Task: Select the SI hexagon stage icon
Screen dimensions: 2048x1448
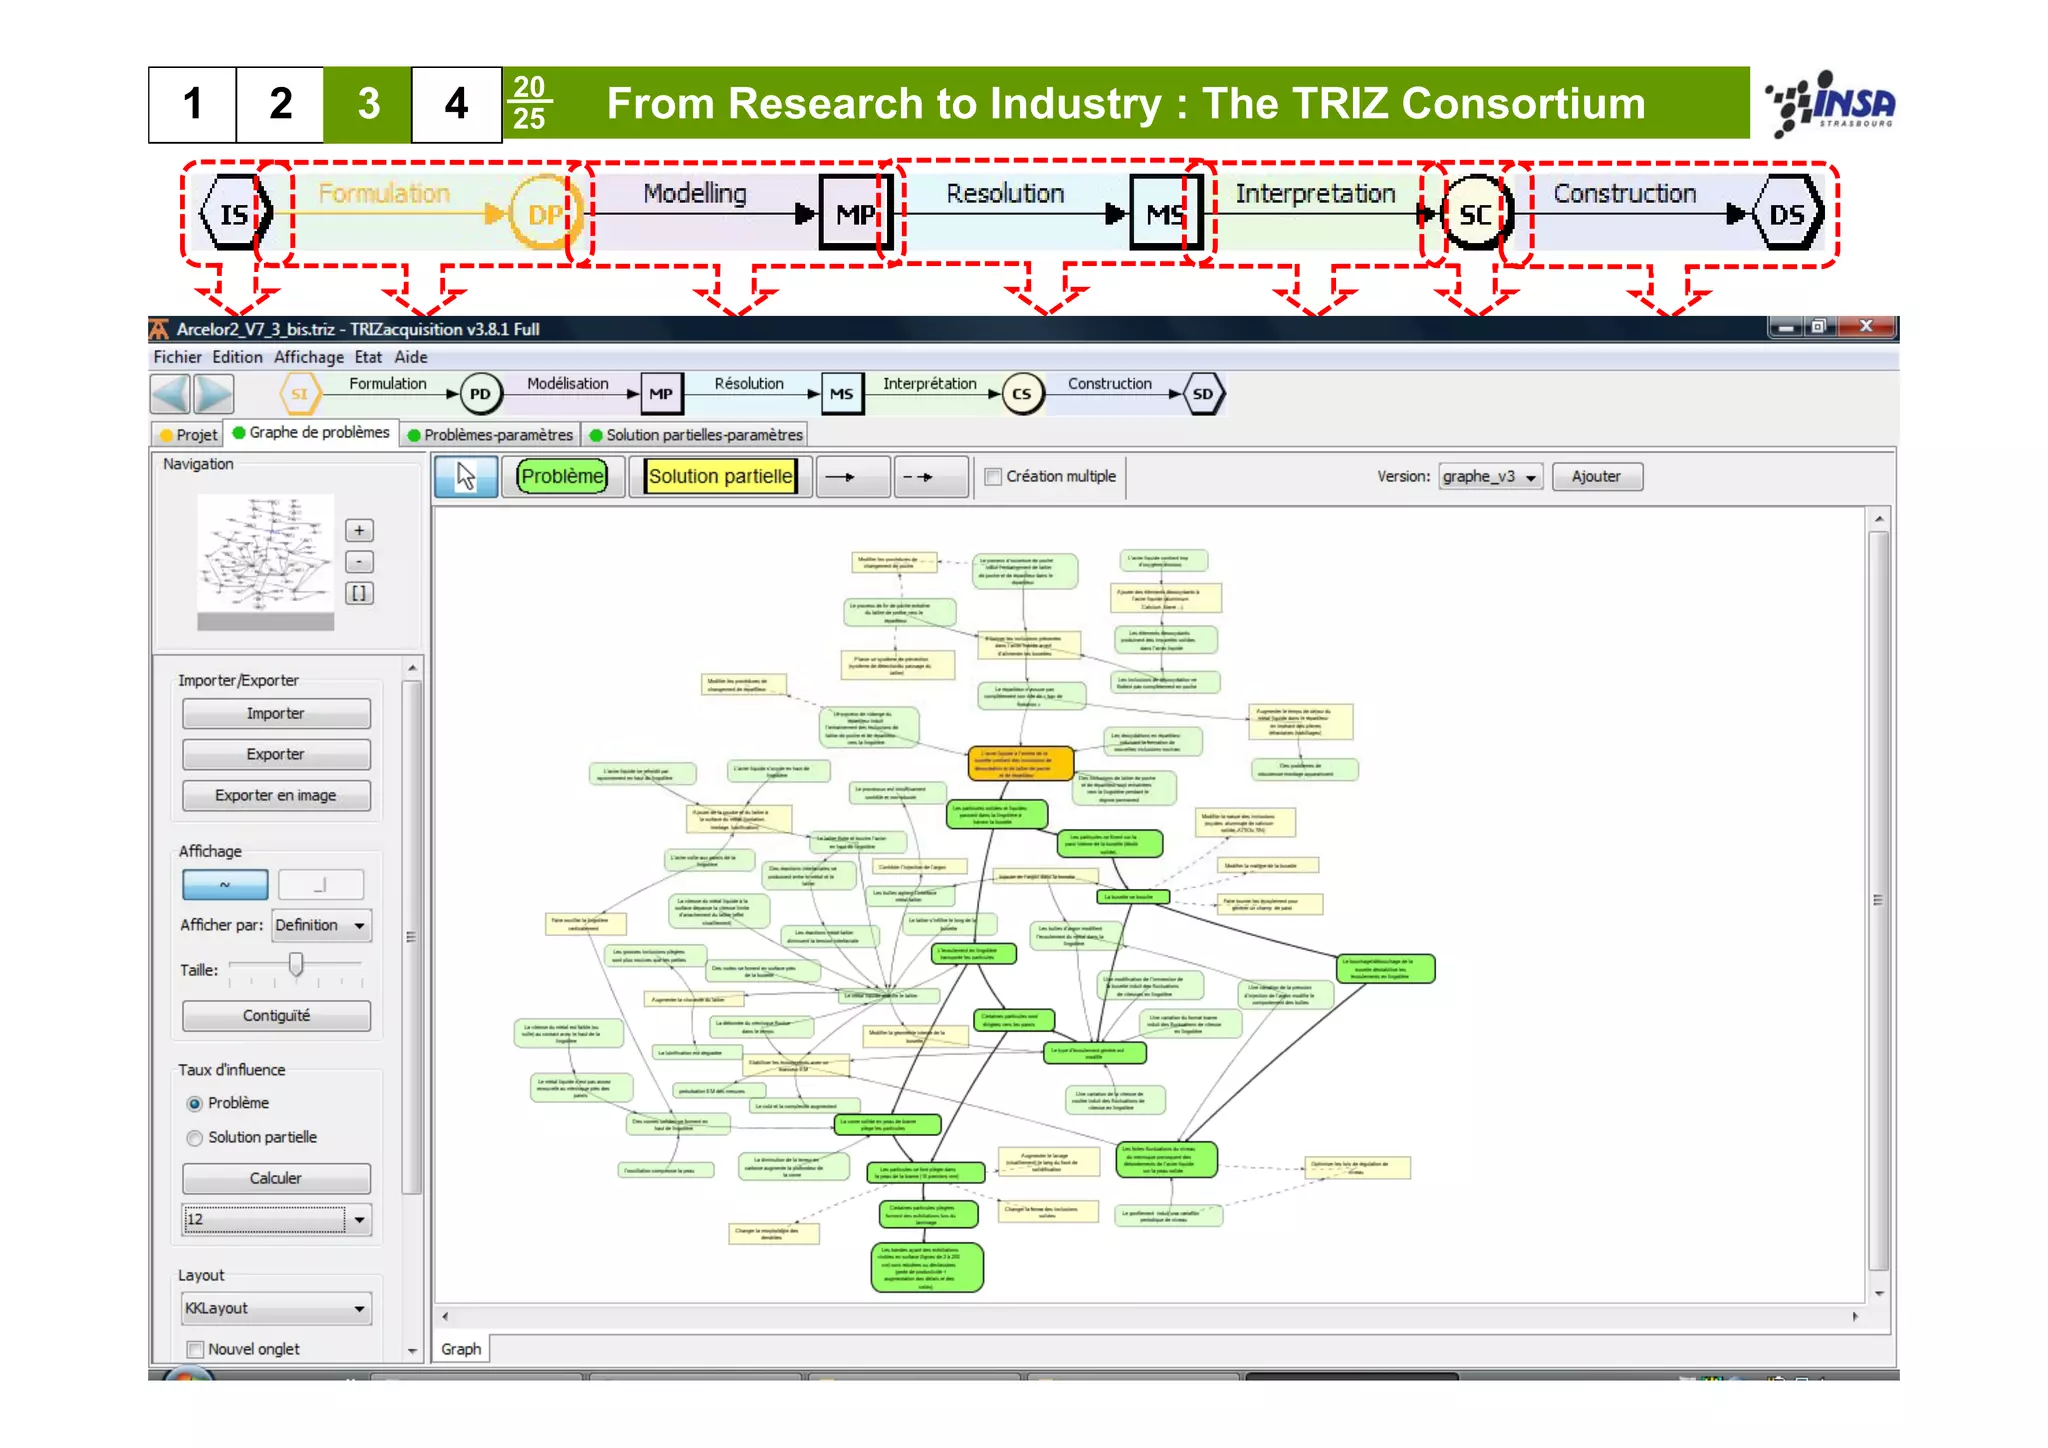Action: coord(299,394)
